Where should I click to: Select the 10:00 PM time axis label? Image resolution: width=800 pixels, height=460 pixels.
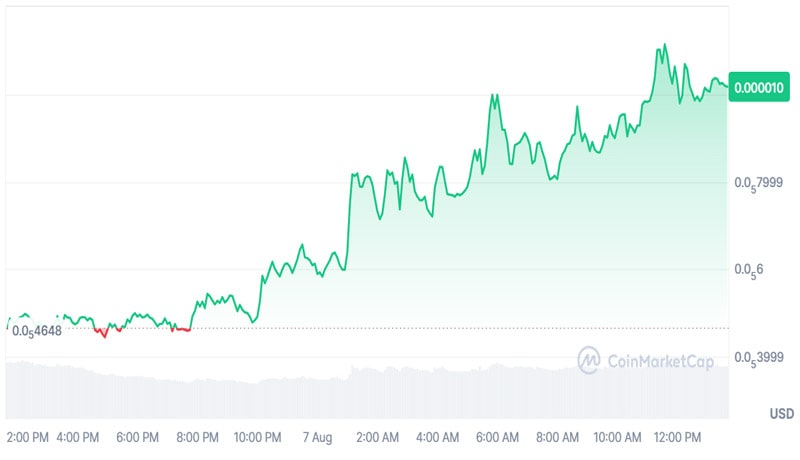[x=257, y=438]
